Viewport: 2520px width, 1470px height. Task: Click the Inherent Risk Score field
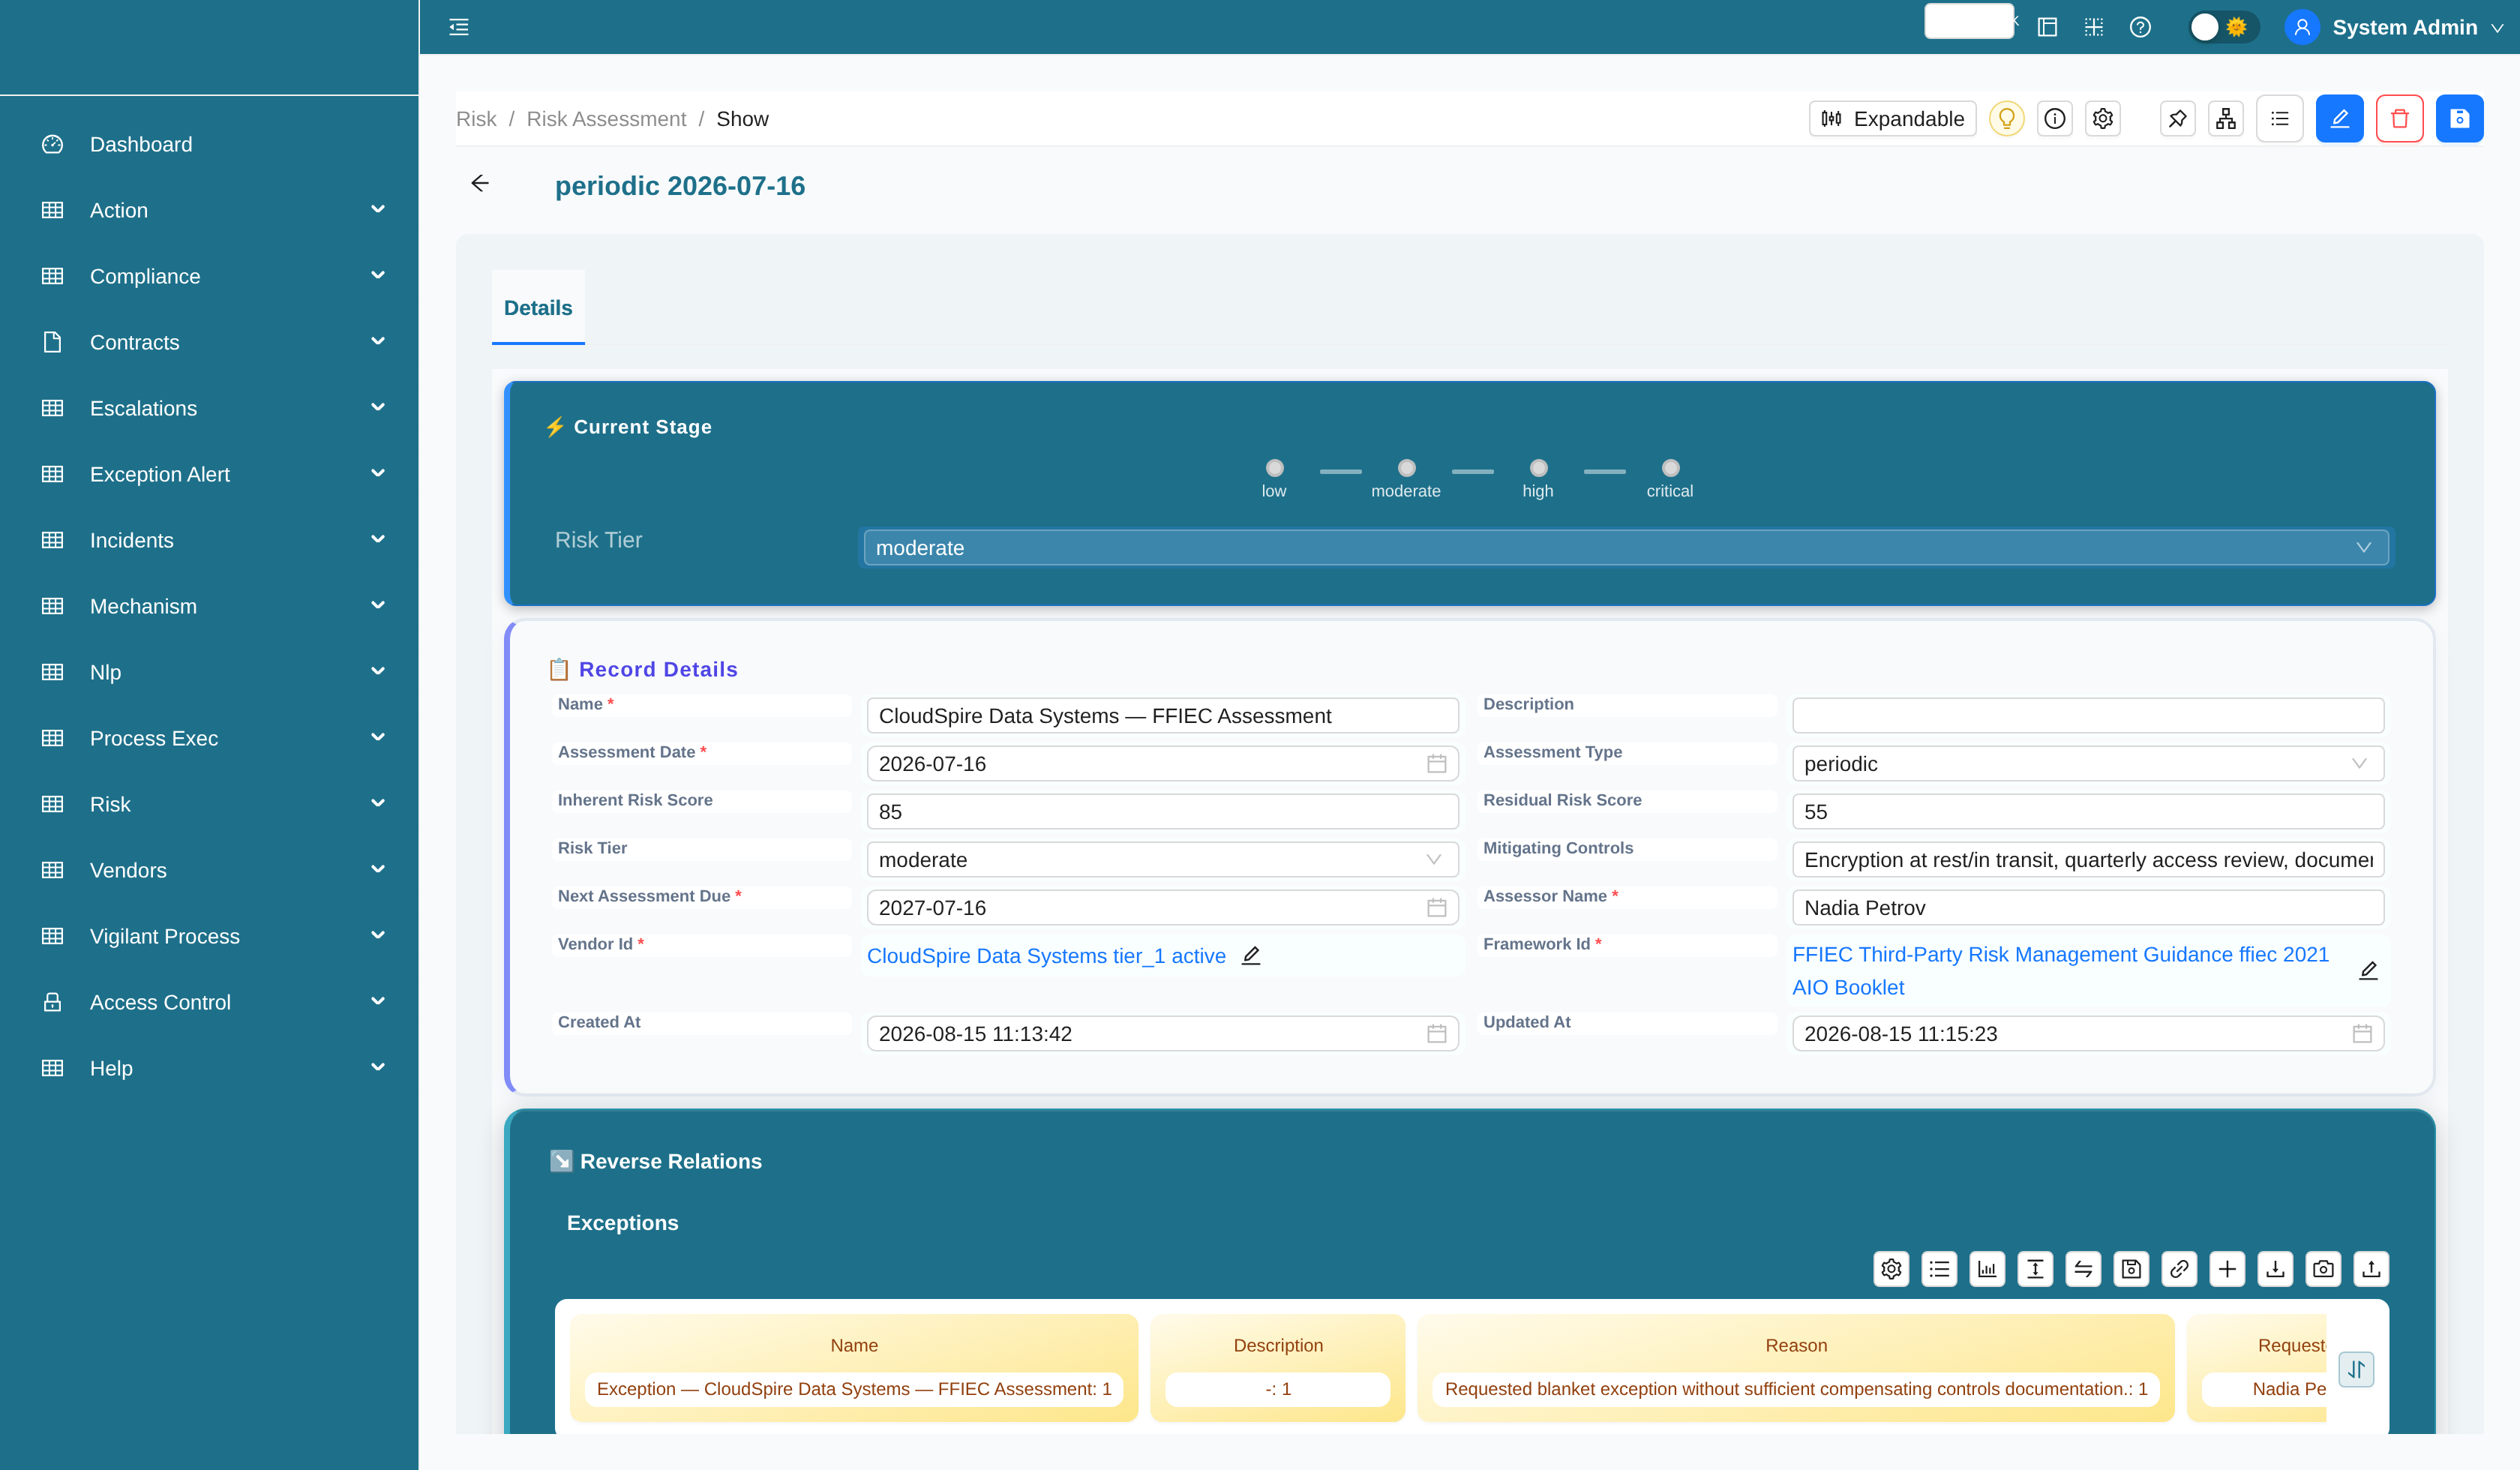(1162, 812)
